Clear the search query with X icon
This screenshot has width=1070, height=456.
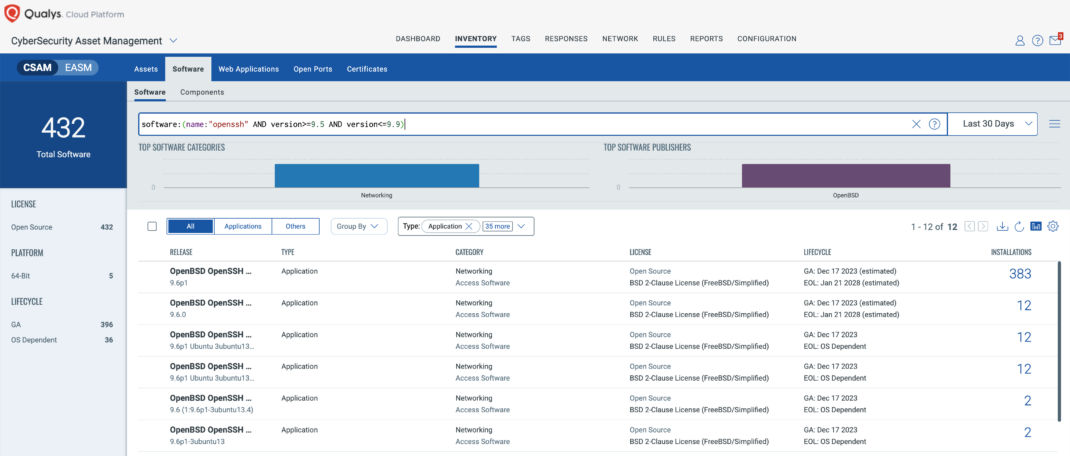click(916, 124)
